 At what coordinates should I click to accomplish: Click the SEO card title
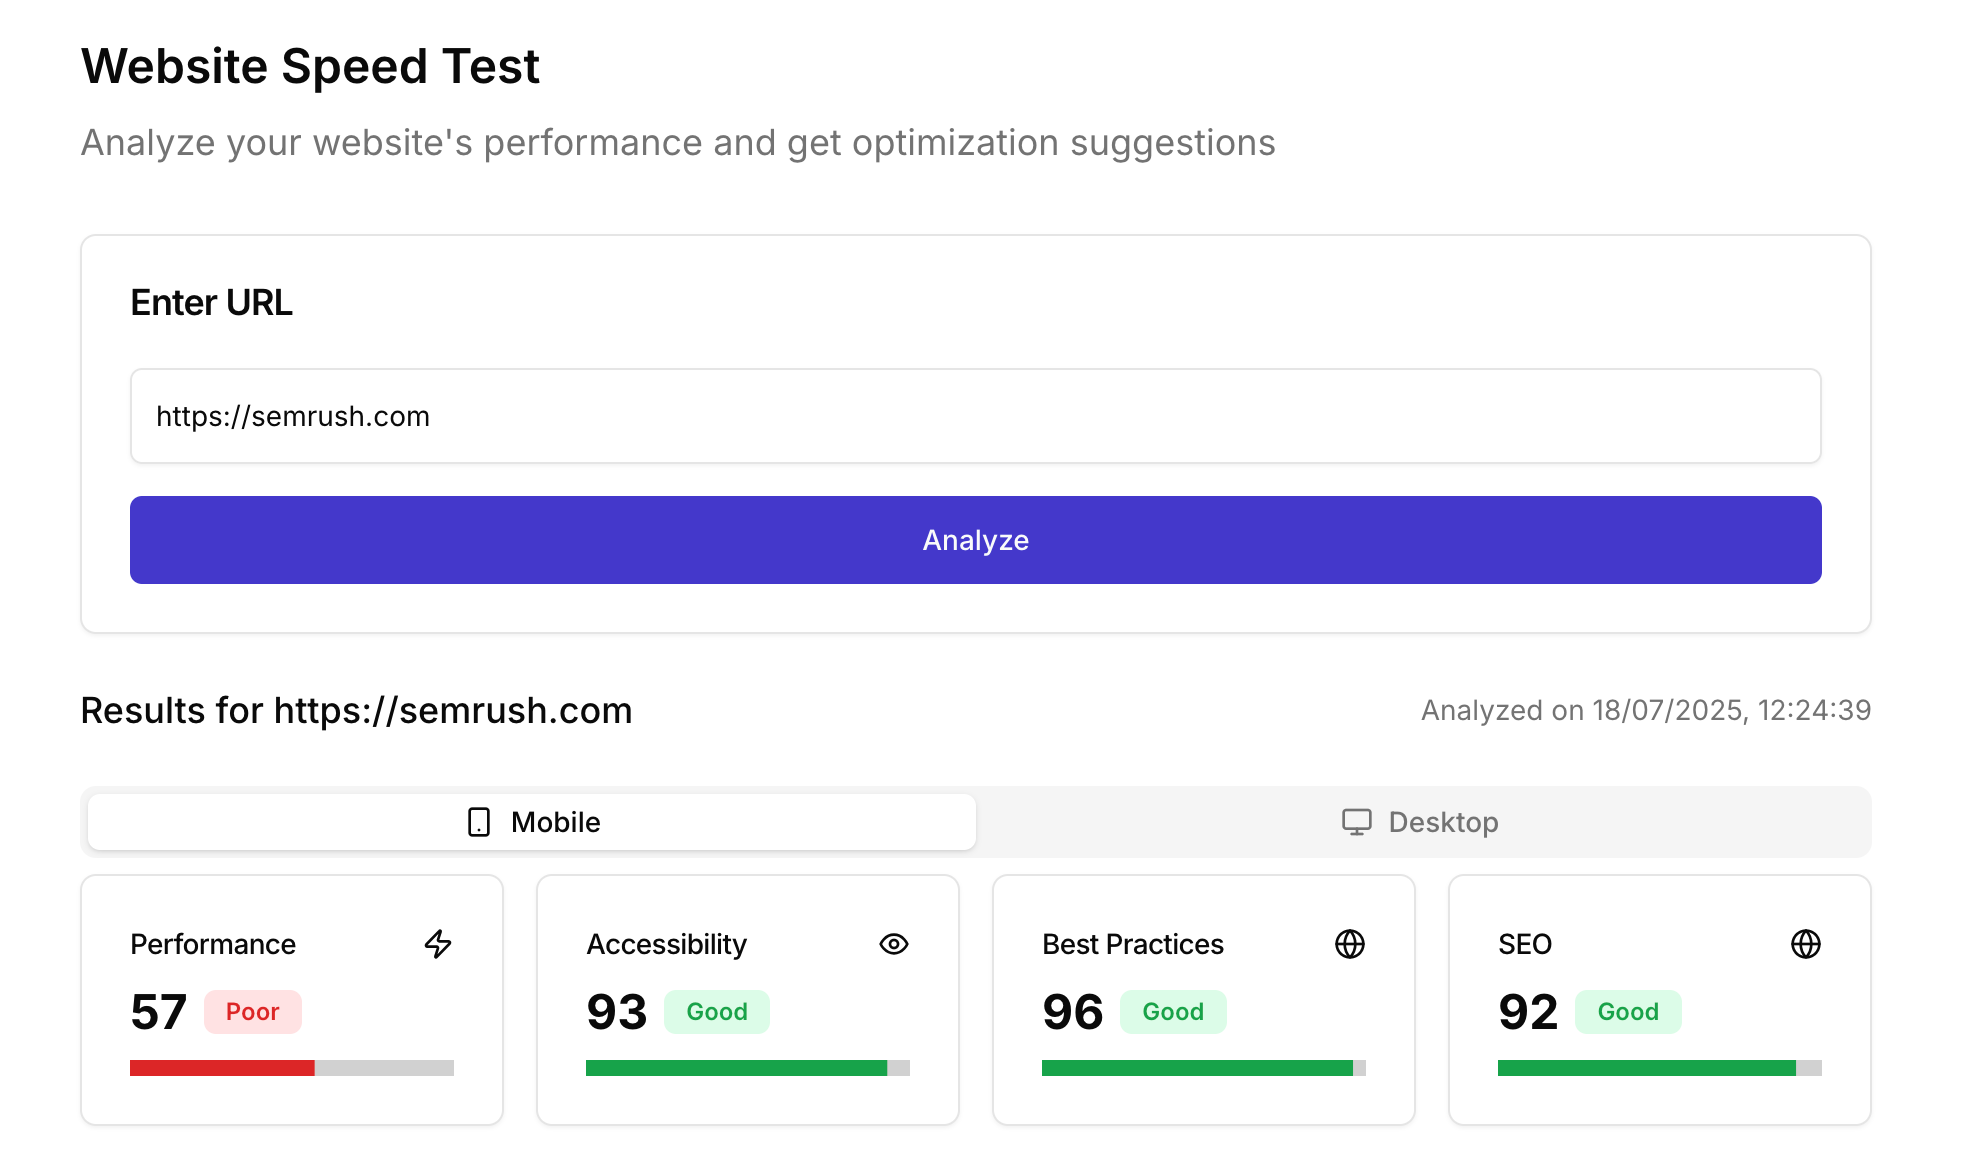coord(1525,944)
